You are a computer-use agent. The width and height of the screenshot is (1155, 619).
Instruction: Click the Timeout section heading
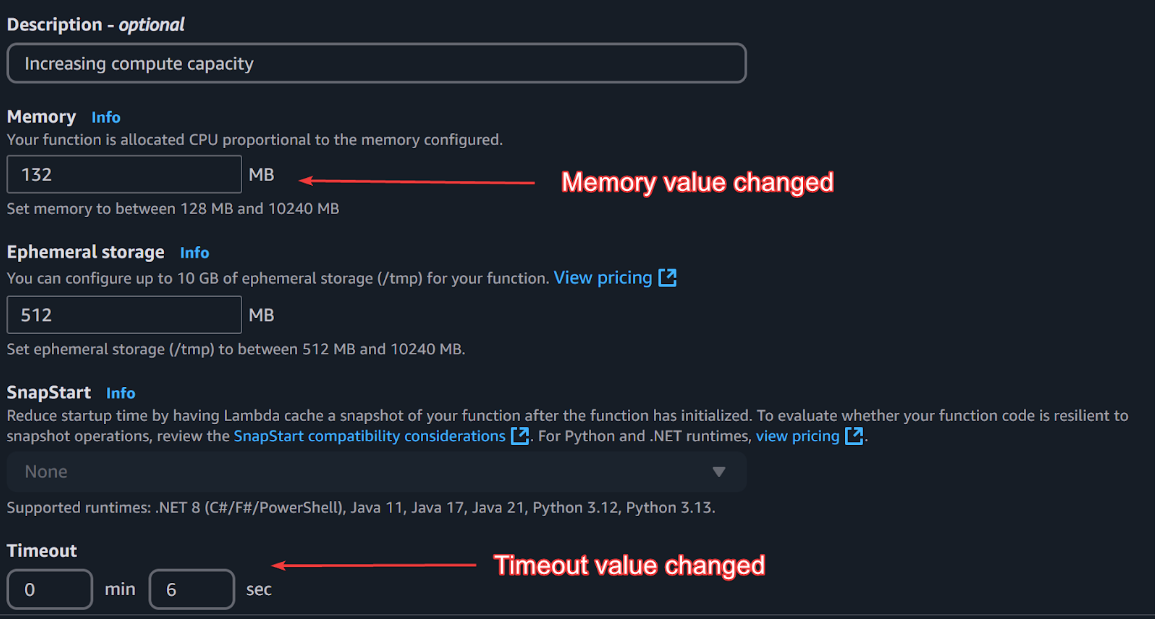click(42, 551)
